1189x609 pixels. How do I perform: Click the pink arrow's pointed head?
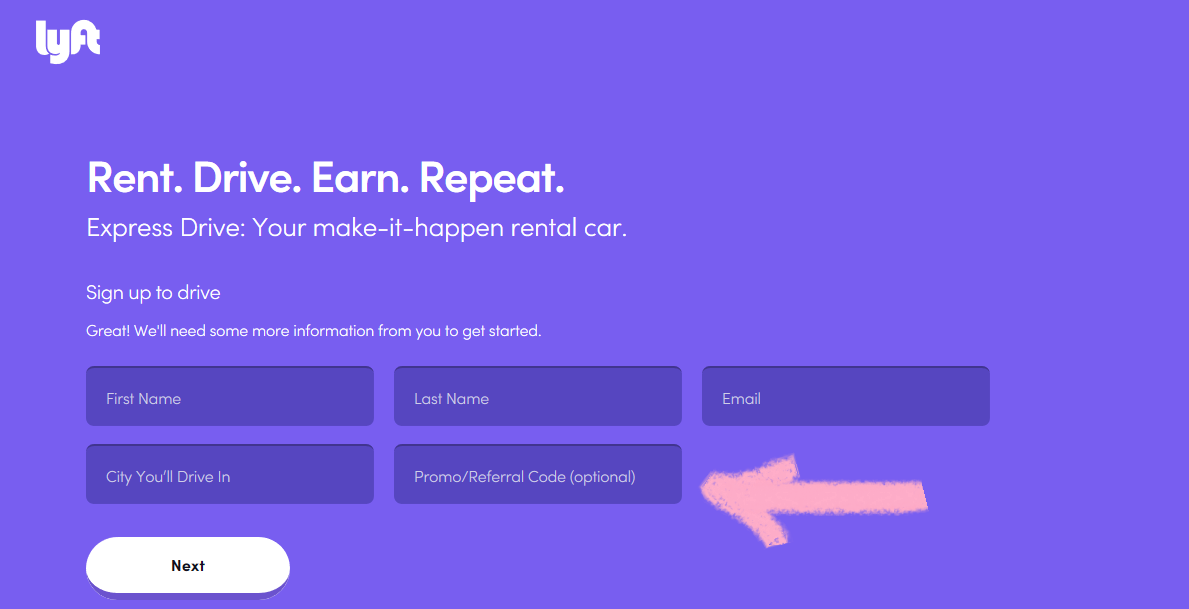720,490
